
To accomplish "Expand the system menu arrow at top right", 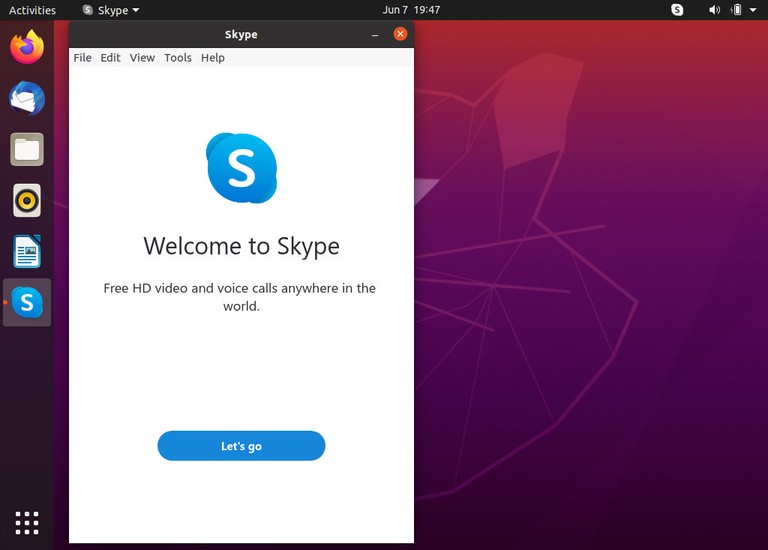I will [755, 10].
